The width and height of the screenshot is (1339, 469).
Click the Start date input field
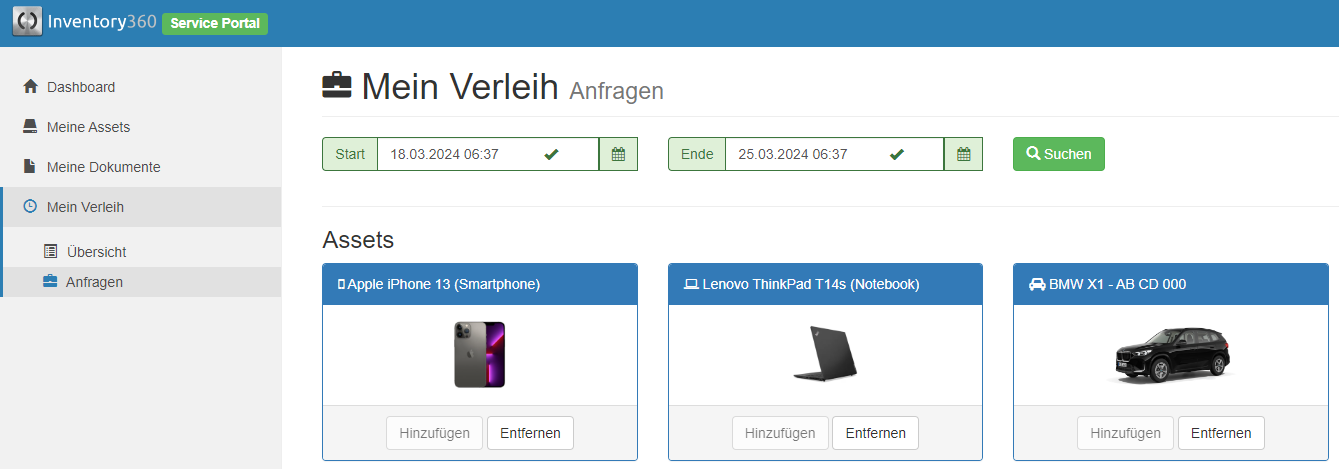click(x=487, y=154)
